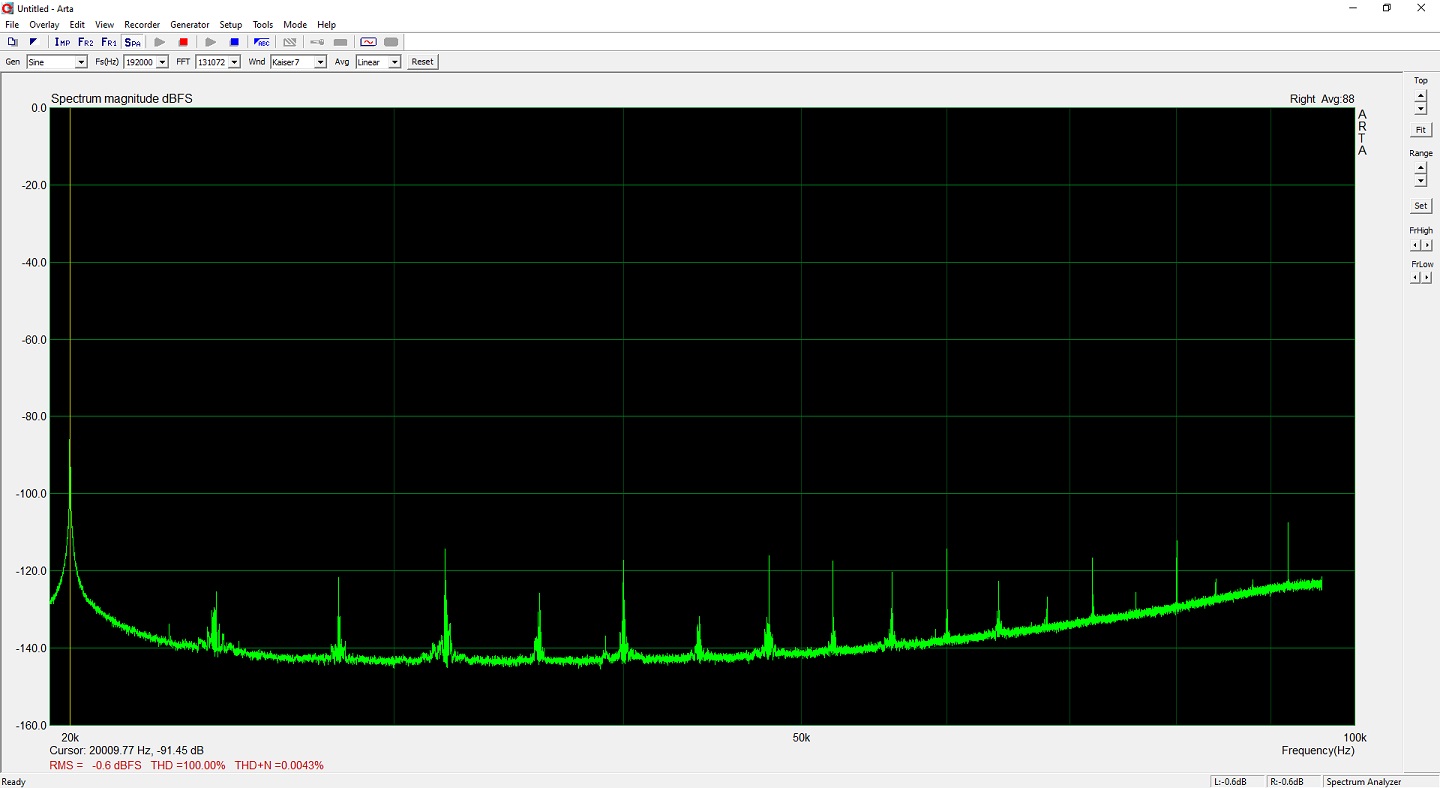Image resolution: width=1440 pixels, height=788 pixels.
Task: Click the Right Avg:88 label
Action: (x=1322, y=99)
